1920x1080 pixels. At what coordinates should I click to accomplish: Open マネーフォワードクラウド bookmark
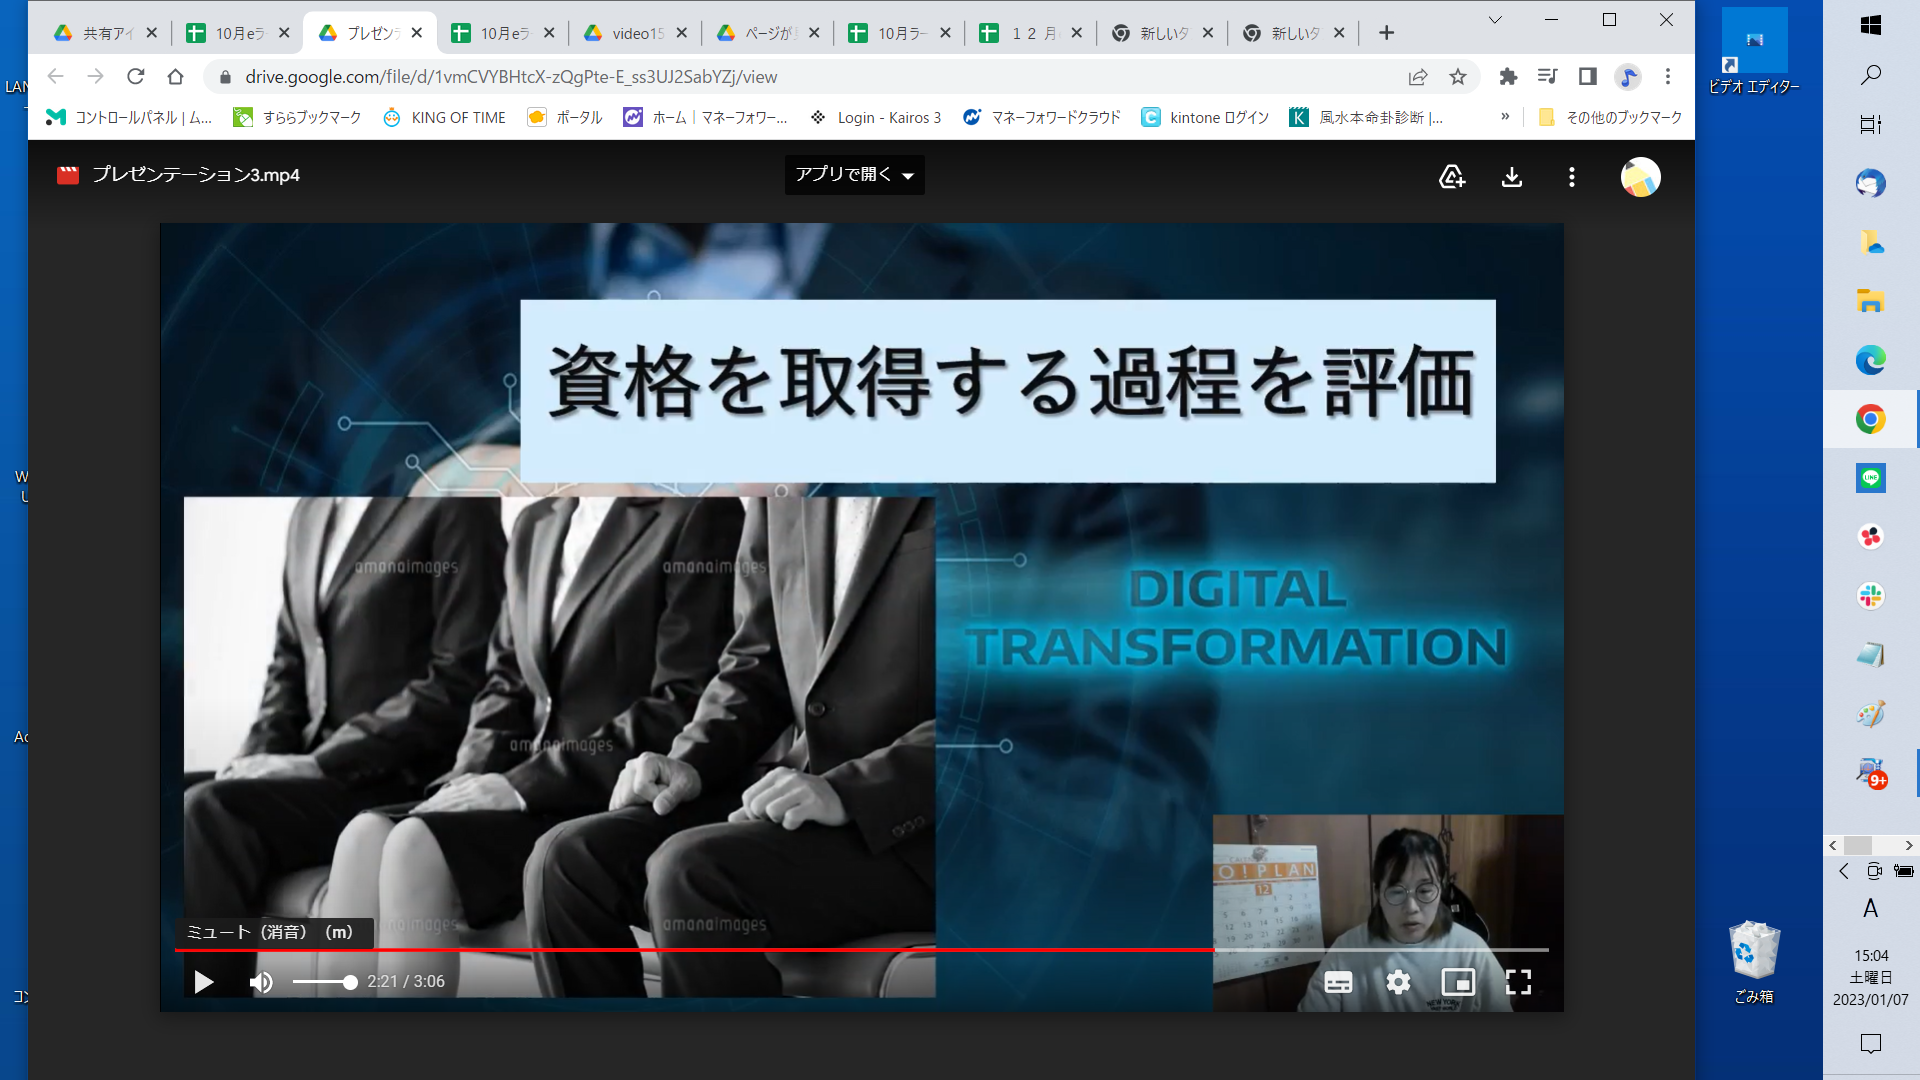click(1041, 117)
